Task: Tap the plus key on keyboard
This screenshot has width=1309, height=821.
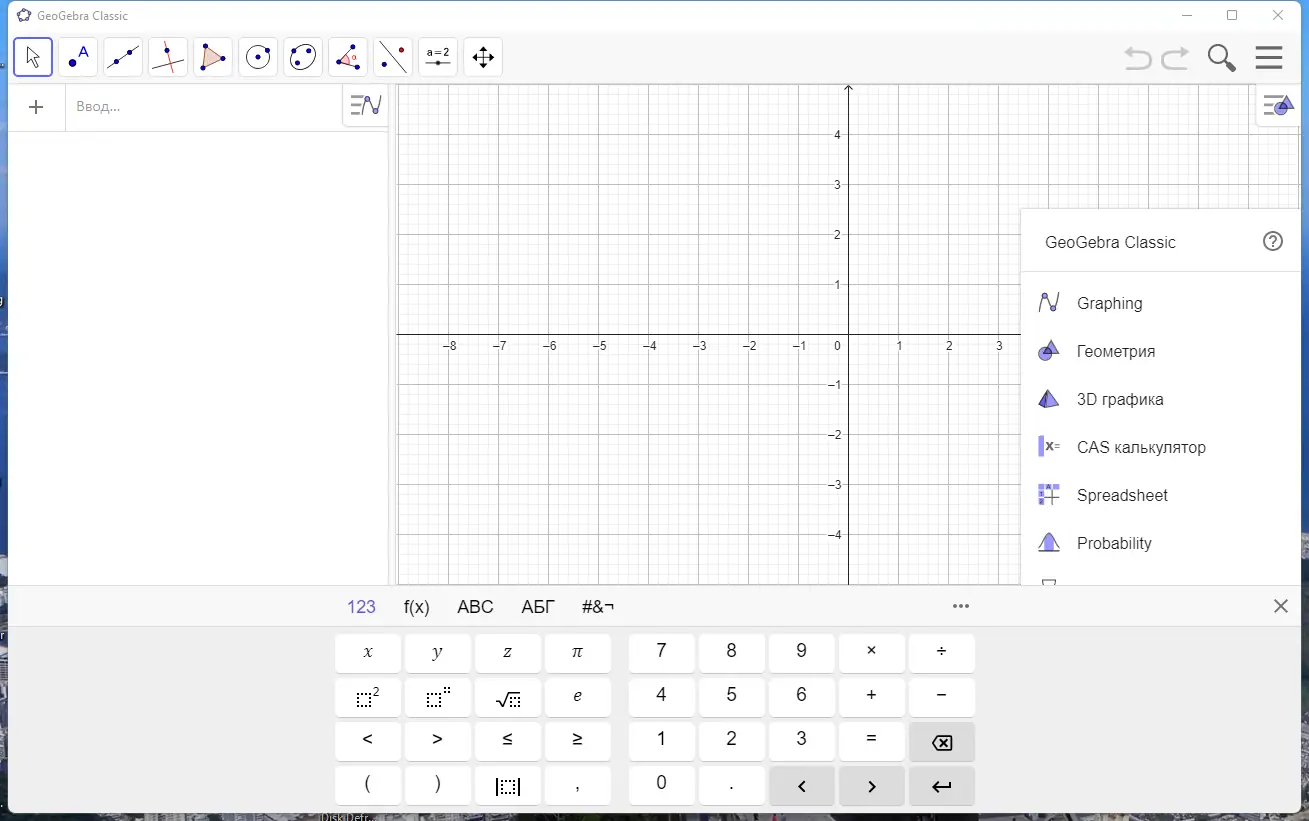Action: point(871,697)
